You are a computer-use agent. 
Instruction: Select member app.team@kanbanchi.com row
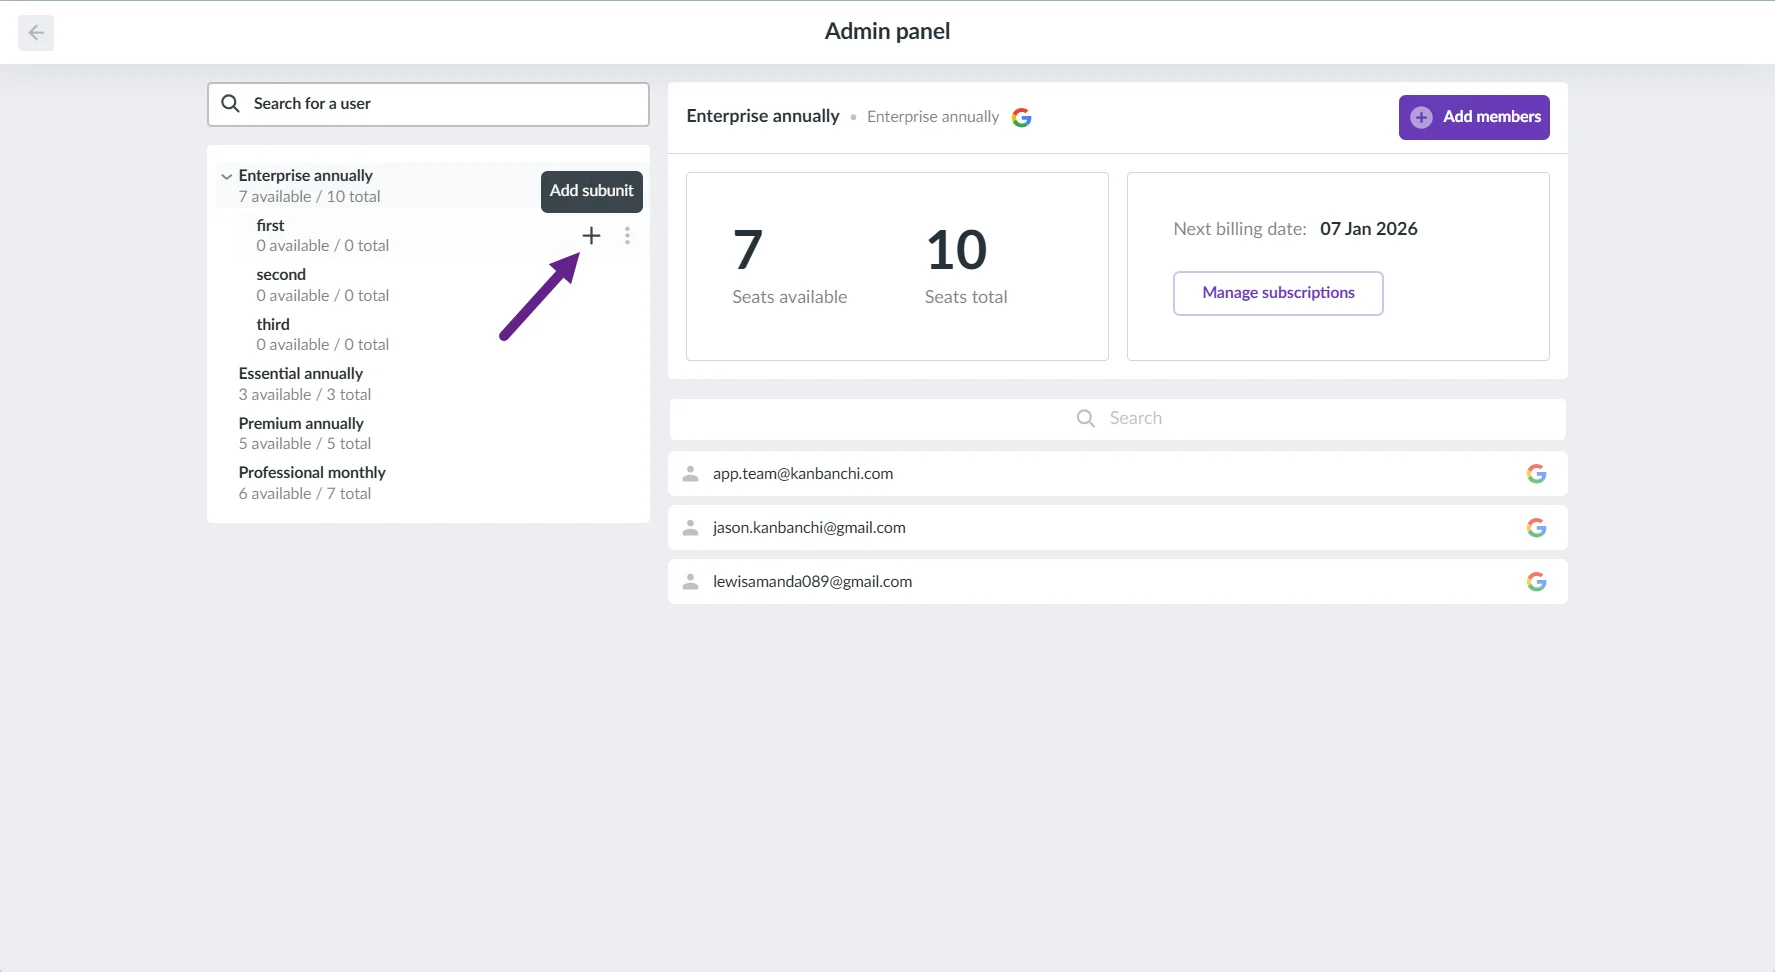click(1100, 474)
